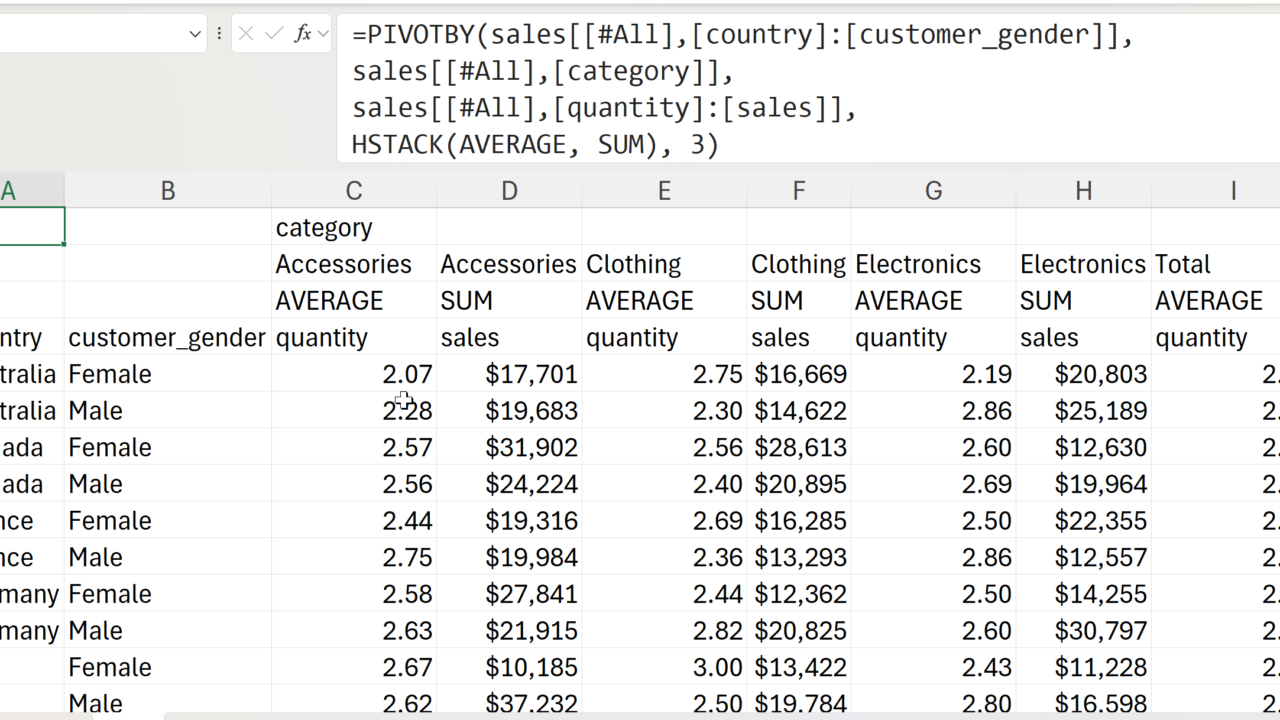
Task: Click the Insert Function fx icon
Action: (302, 34)
